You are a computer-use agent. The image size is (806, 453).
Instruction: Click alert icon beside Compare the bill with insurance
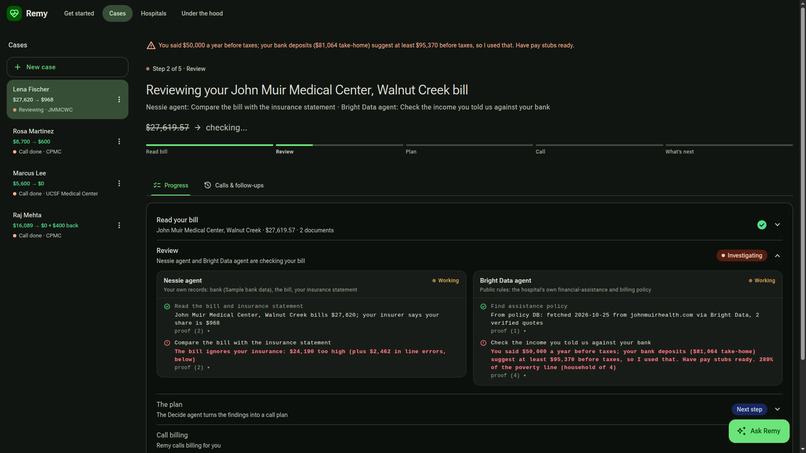tap(167, 343)
